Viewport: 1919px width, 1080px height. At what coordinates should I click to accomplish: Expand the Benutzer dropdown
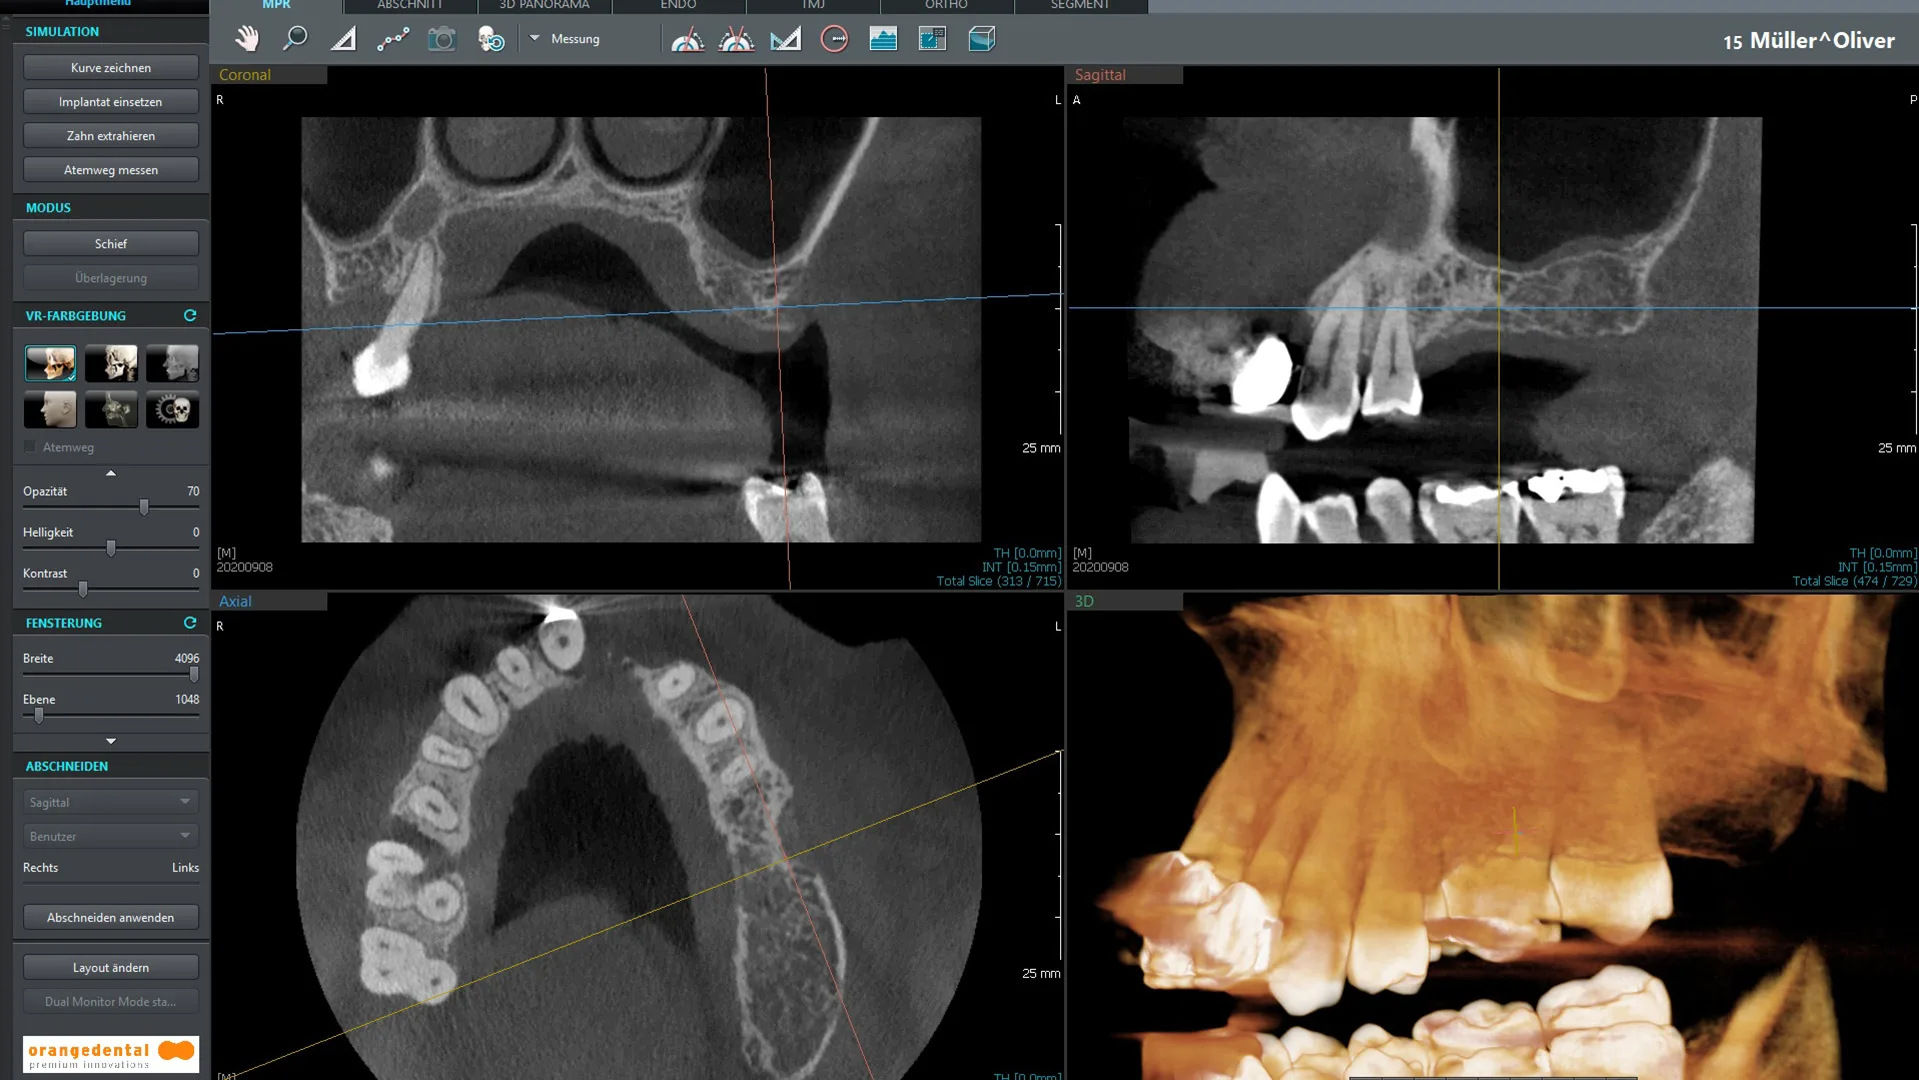pos(111,836)
